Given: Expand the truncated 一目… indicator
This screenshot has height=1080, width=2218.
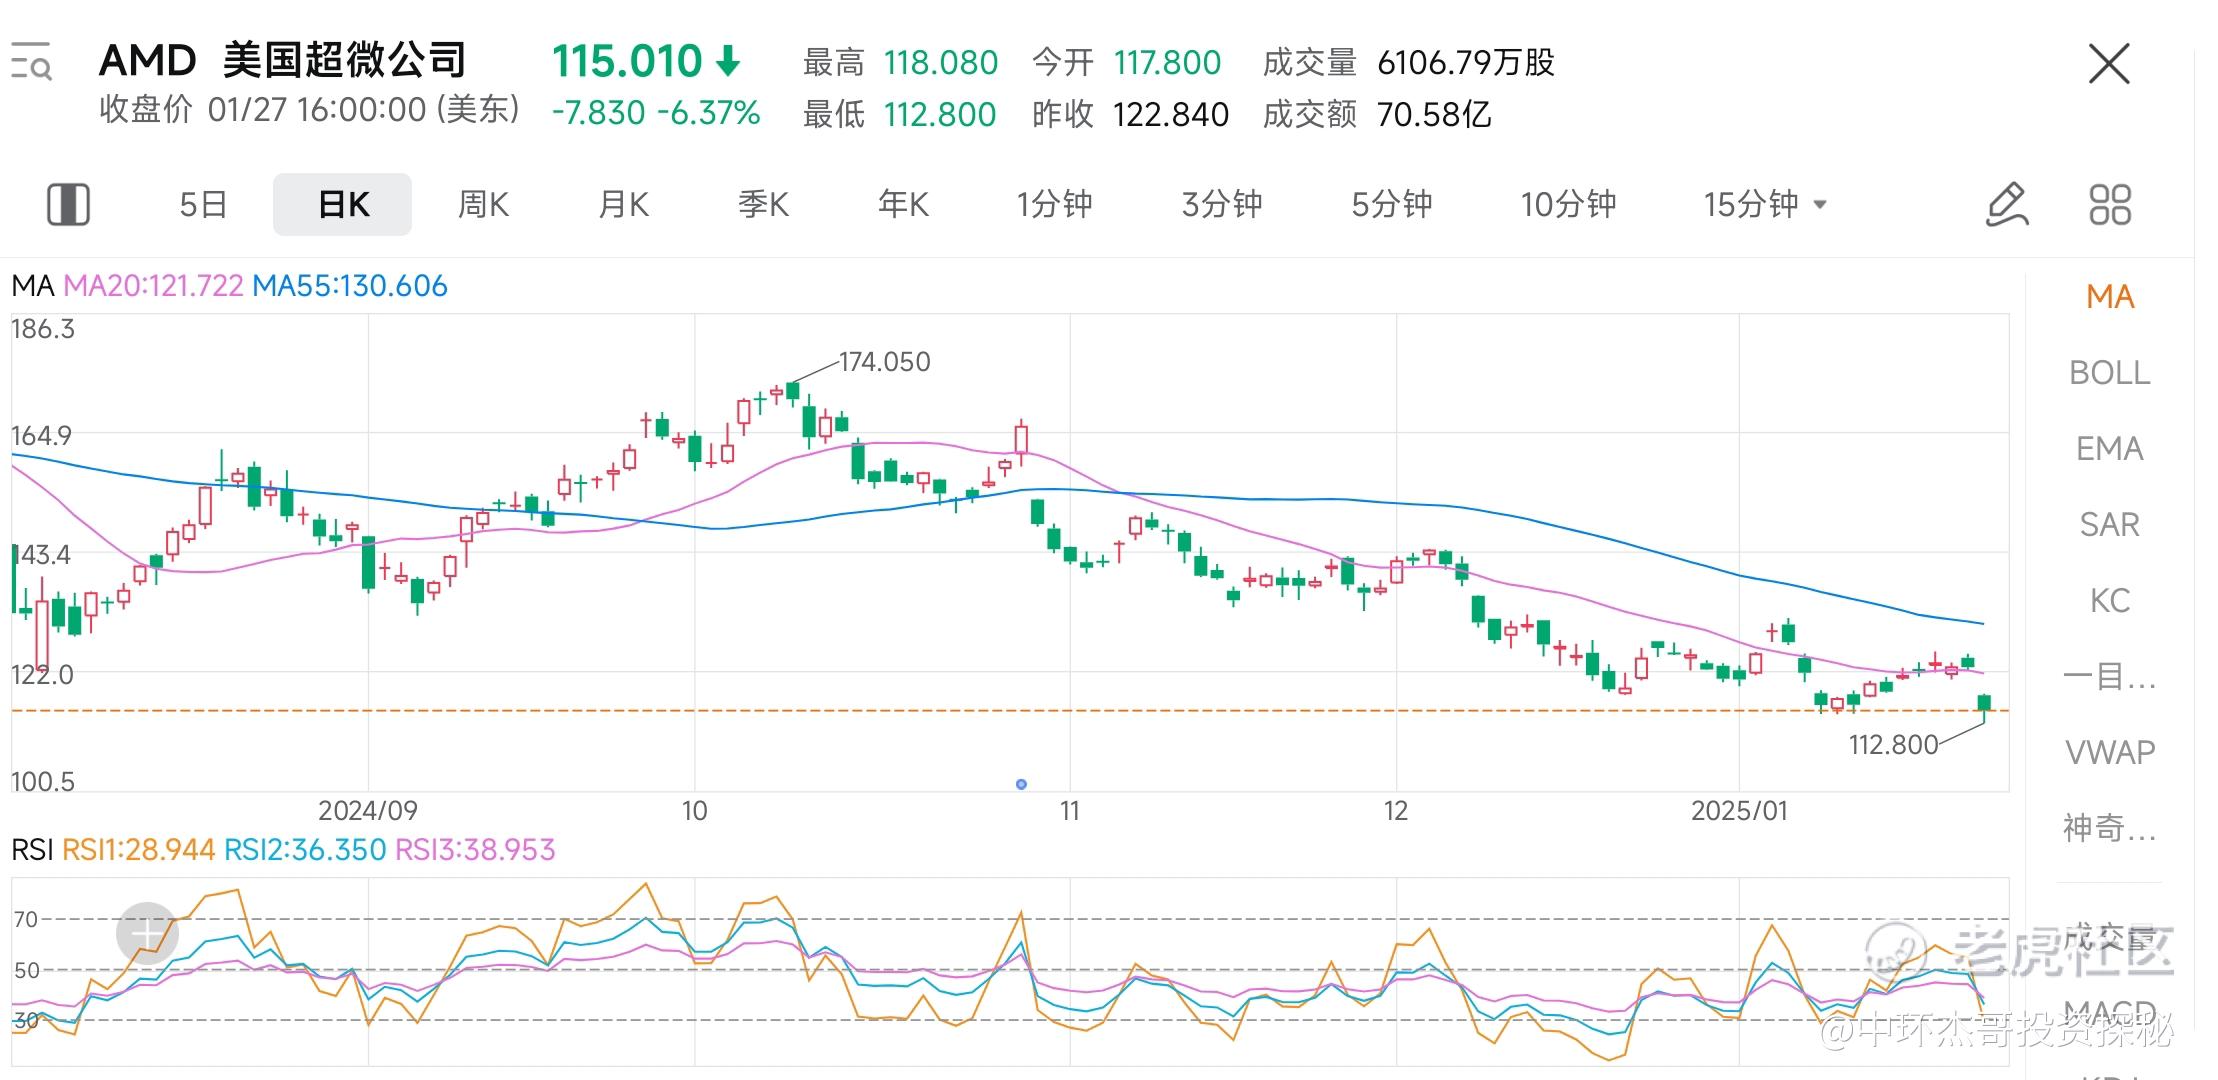Looking at the screenshot, I should click(x=2109, y=677).
